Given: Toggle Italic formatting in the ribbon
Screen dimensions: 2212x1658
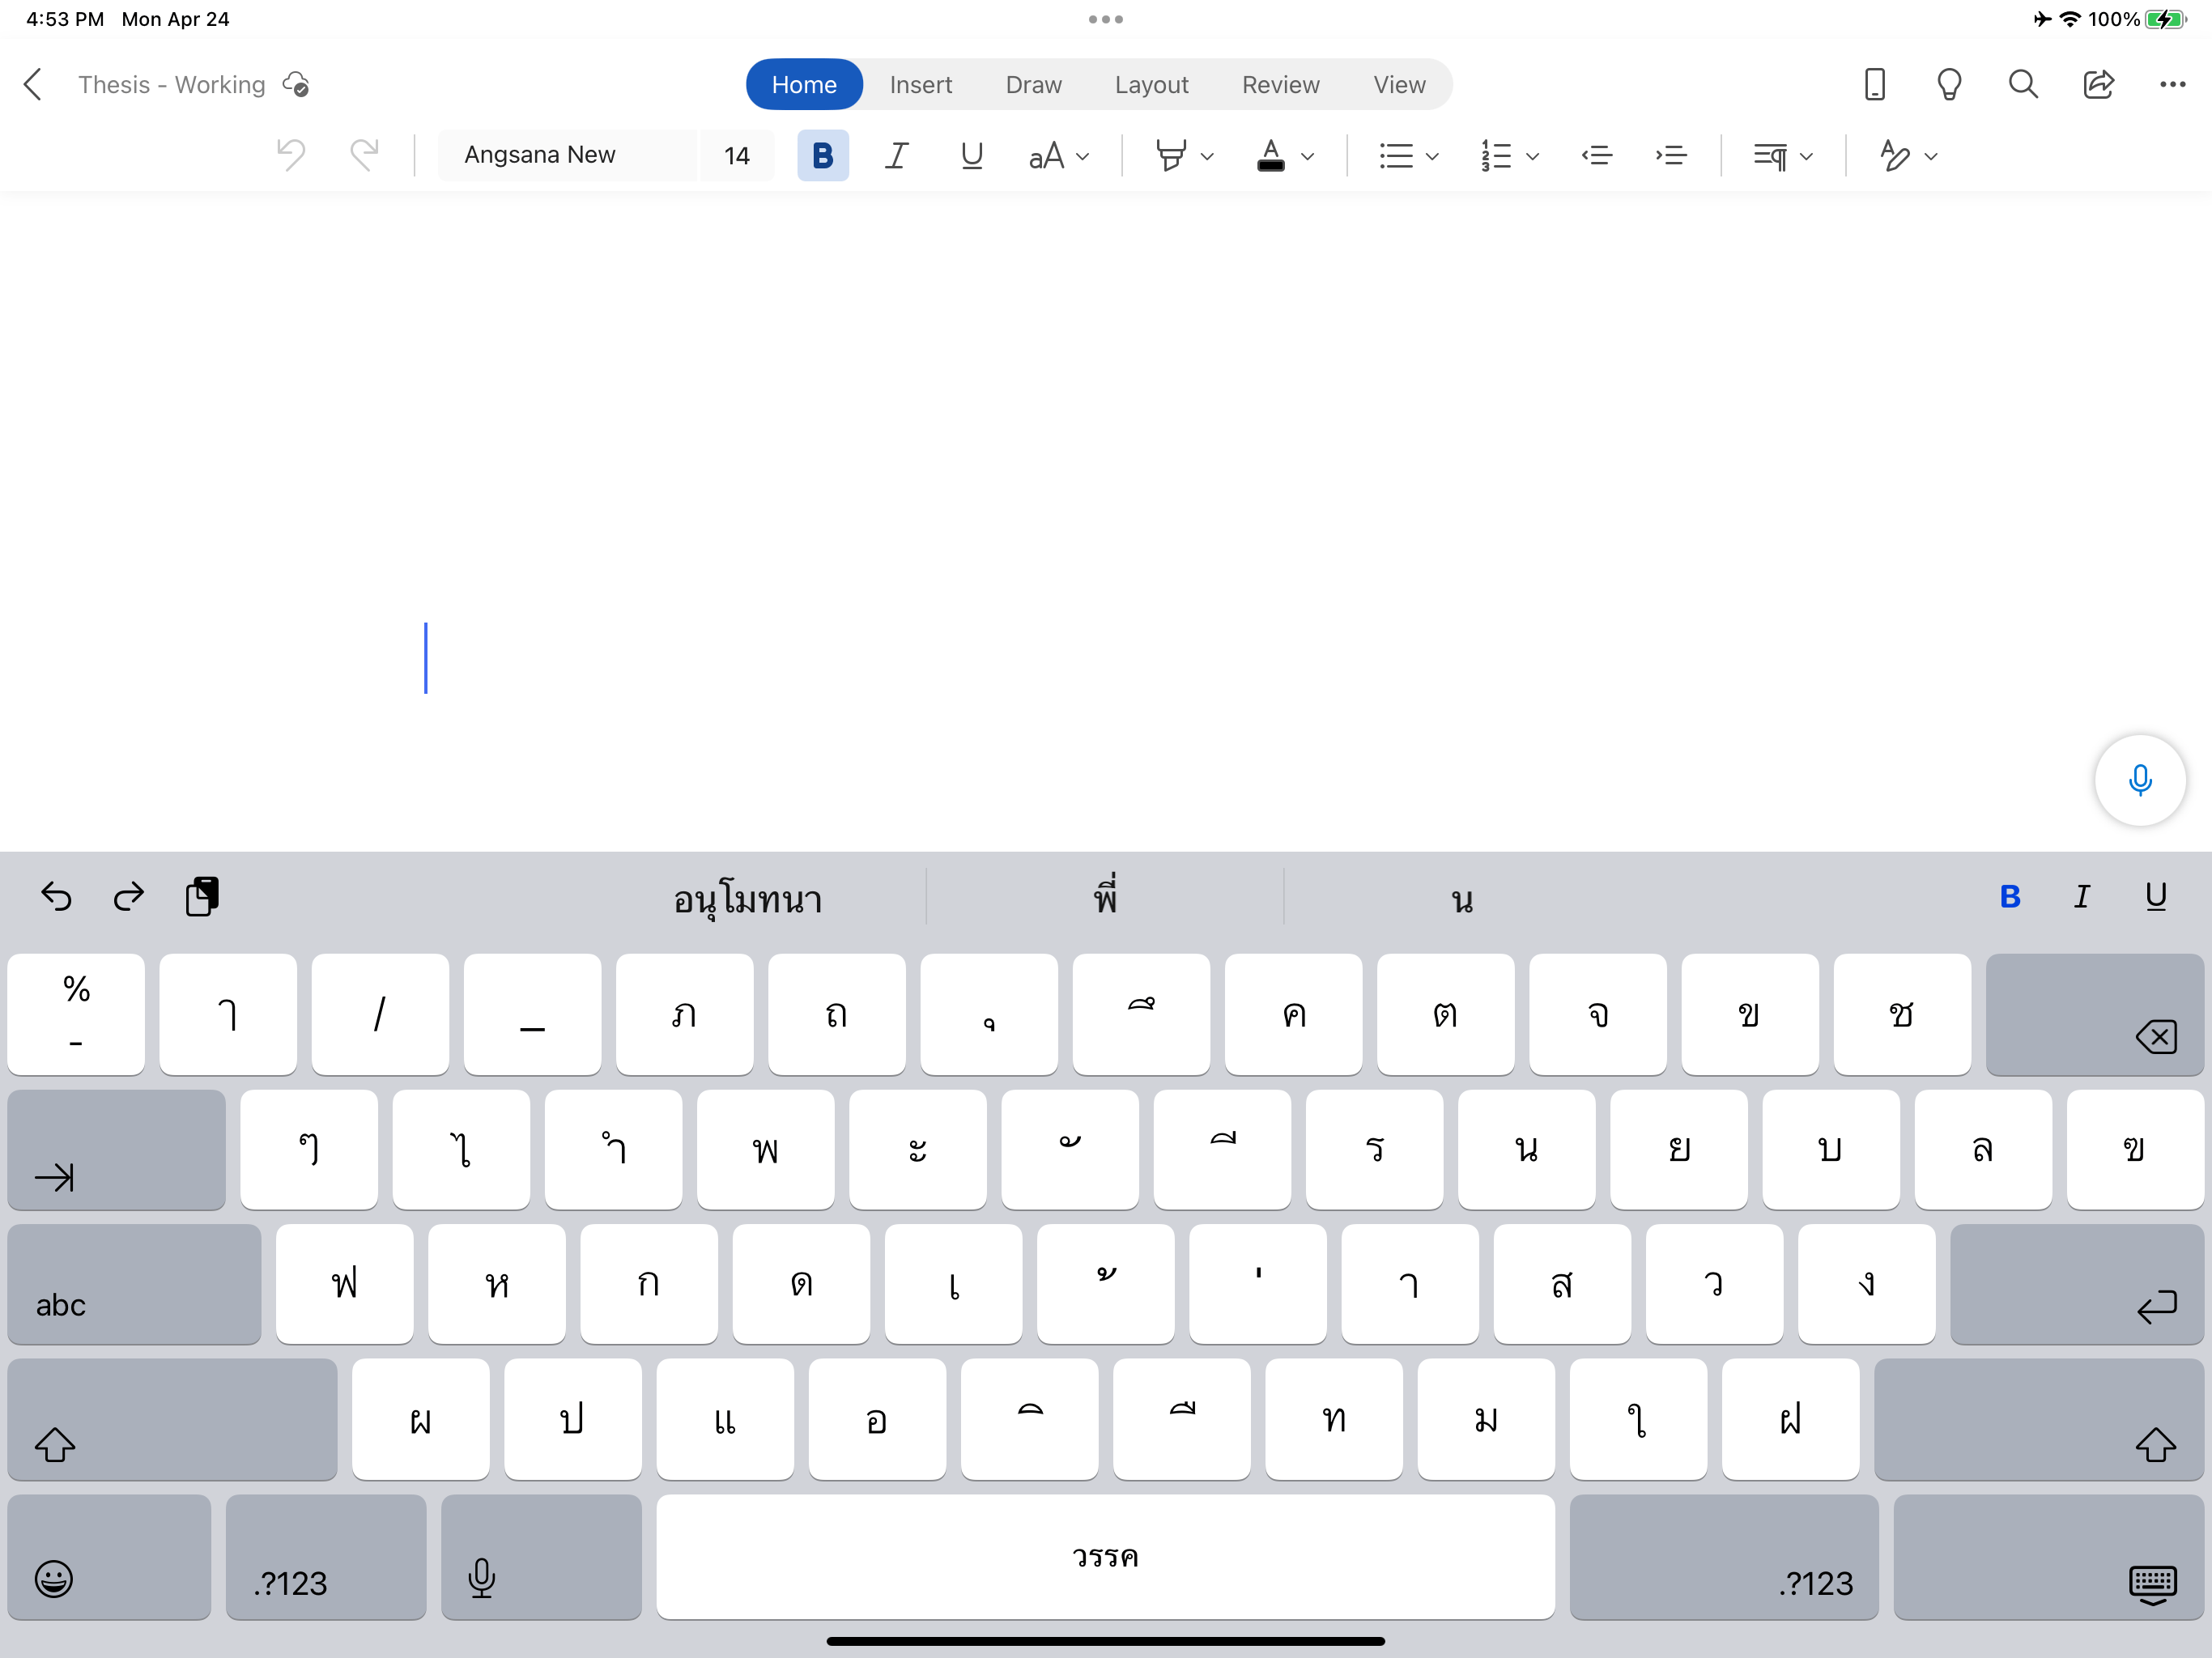Looking at the screenshot, I should pyautogui.click(x=896, y=156).
